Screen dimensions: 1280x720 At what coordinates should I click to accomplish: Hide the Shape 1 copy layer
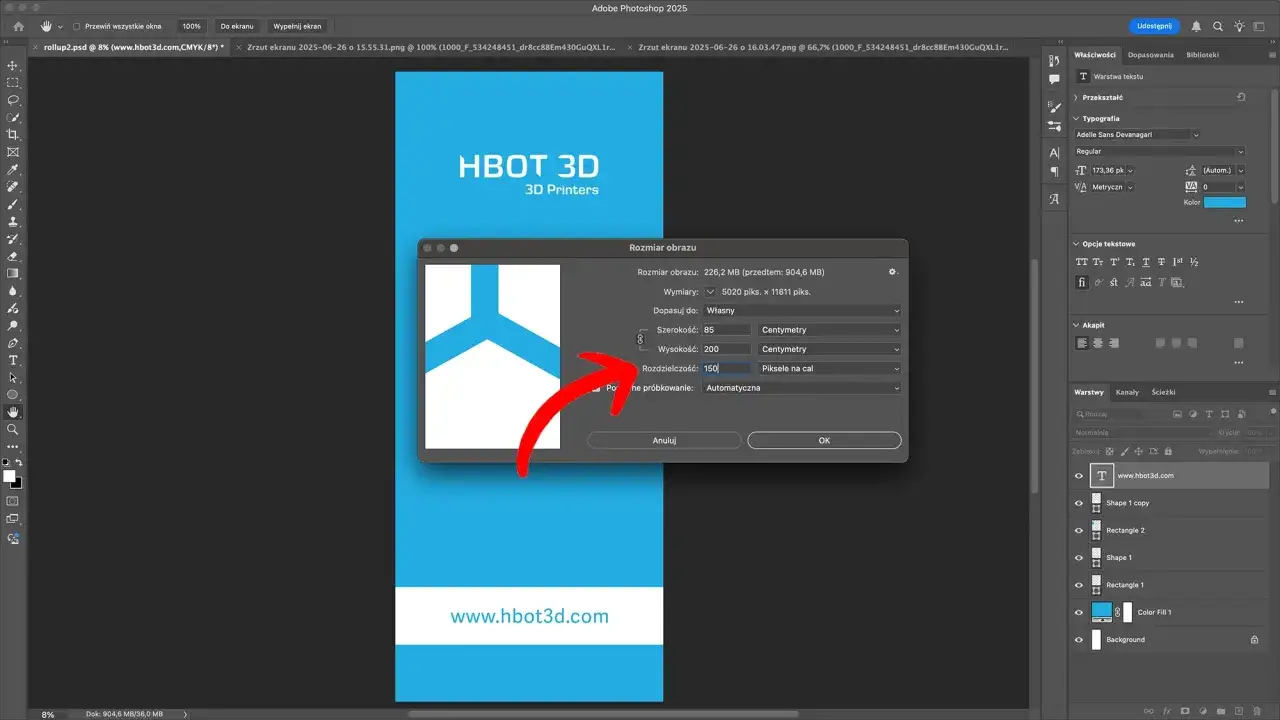click(1079, 503)
